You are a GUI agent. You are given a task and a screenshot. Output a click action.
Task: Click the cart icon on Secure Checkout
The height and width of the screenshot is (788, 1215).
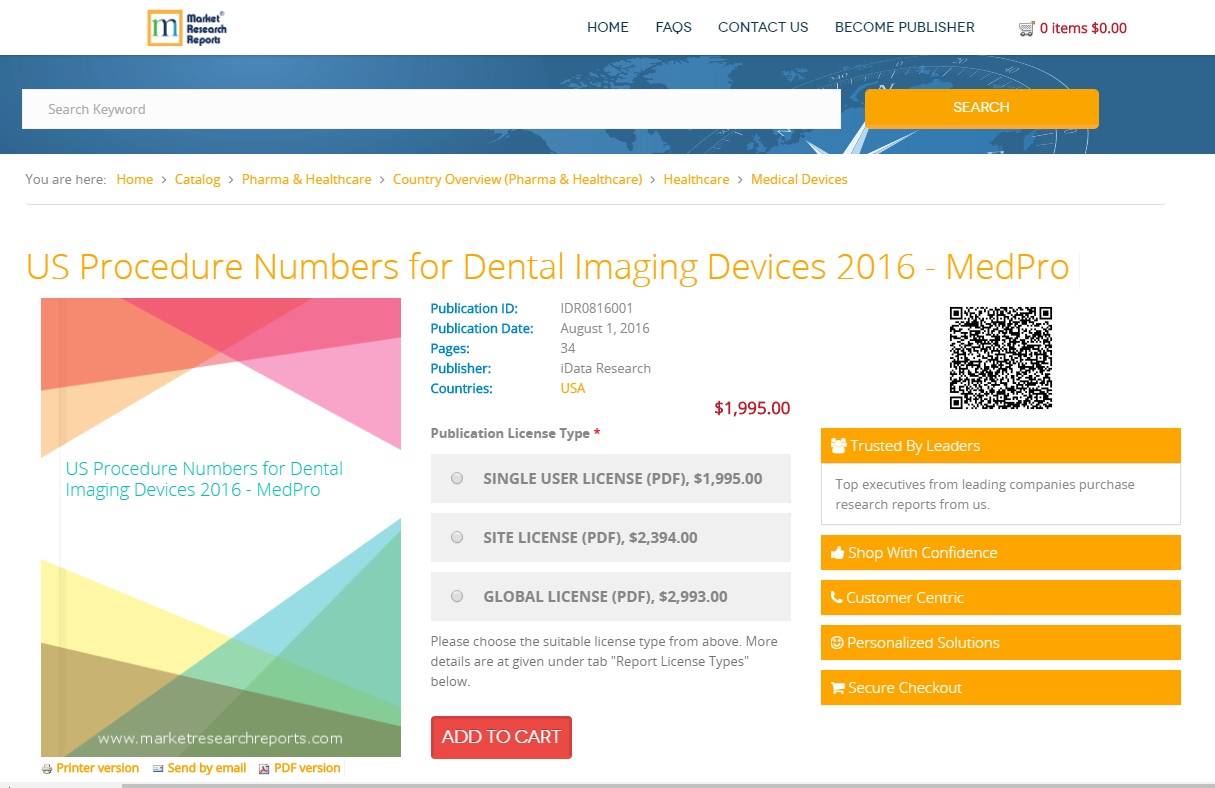(x=838, y=687)
